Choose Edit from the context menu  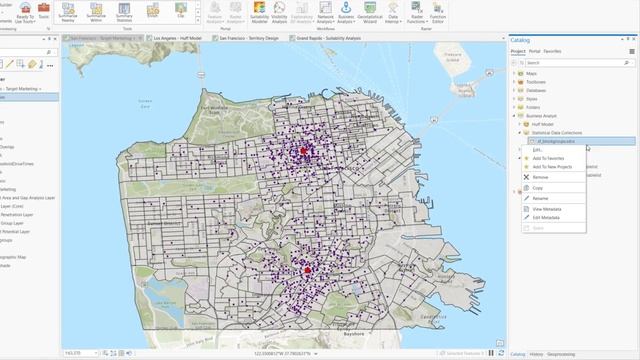pos(554,150)
